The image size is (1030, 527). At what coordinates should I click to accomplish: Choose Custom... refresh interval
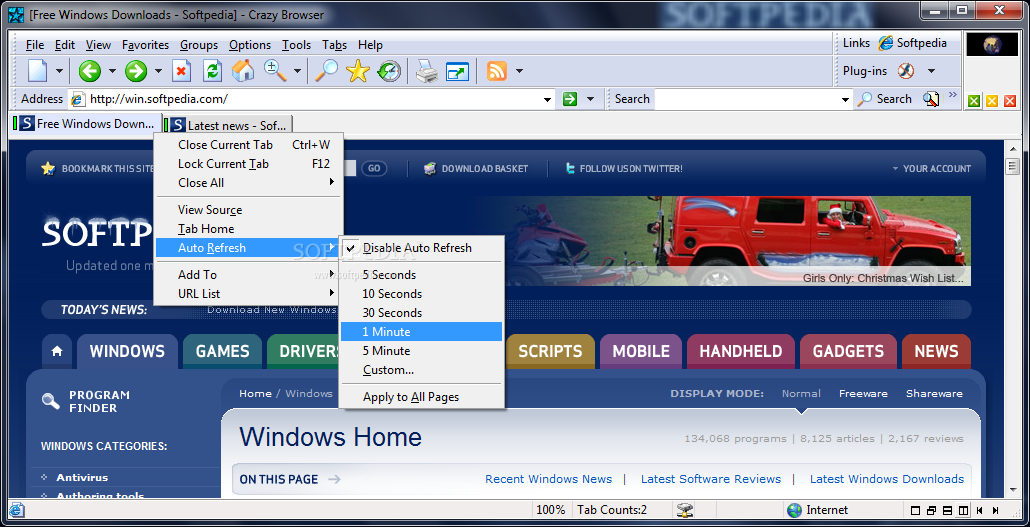pos(422,370)
